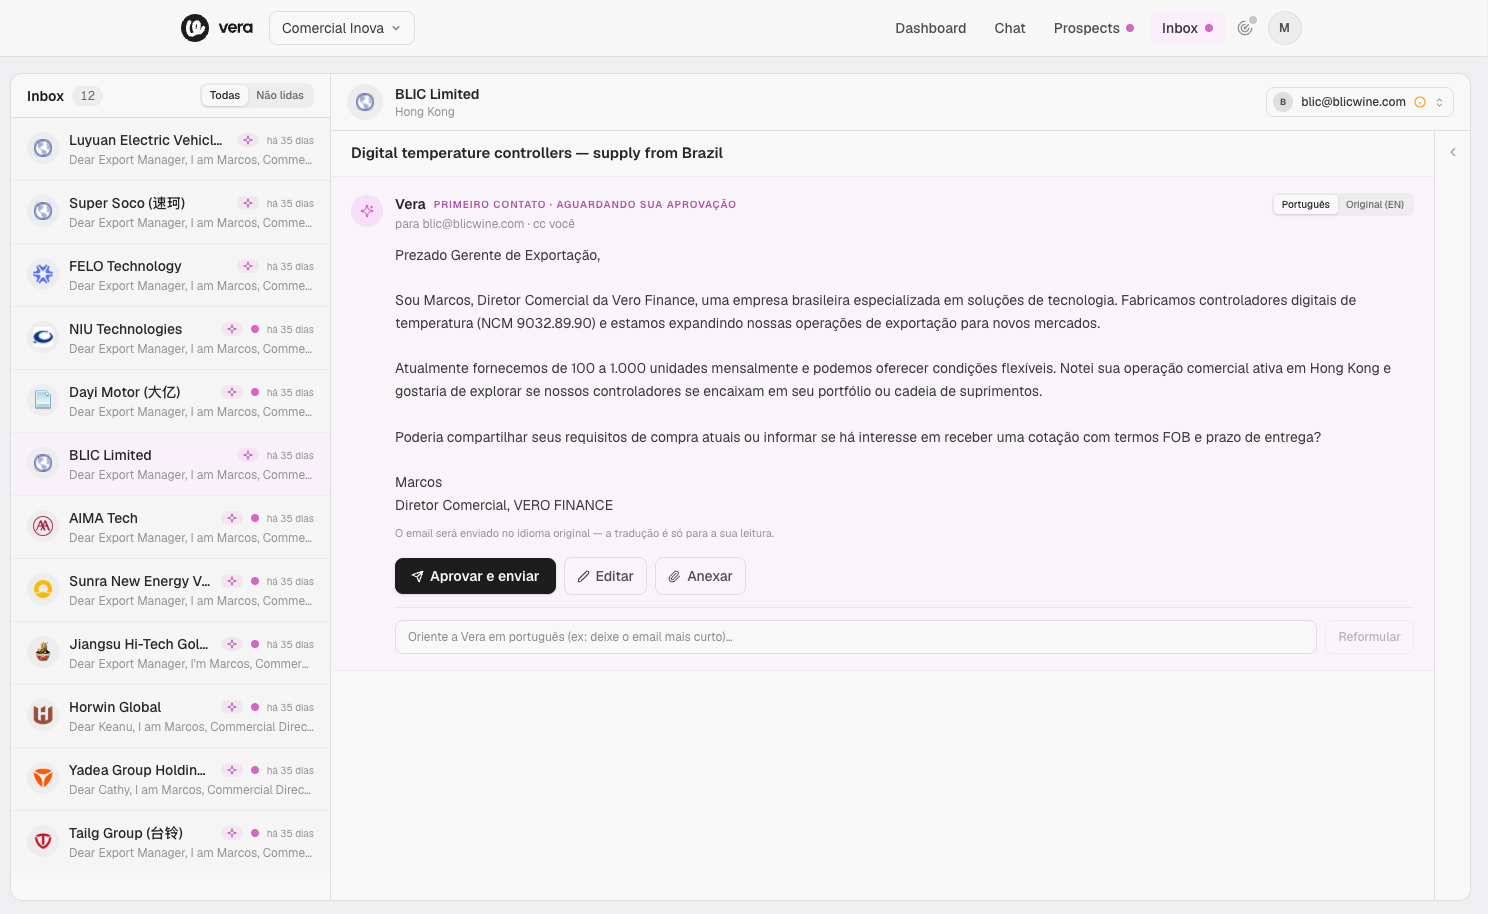Open Horwin Global conversation 'Dear Keanu'
The image size is (1488, 914).
click(x=170, y=716)
